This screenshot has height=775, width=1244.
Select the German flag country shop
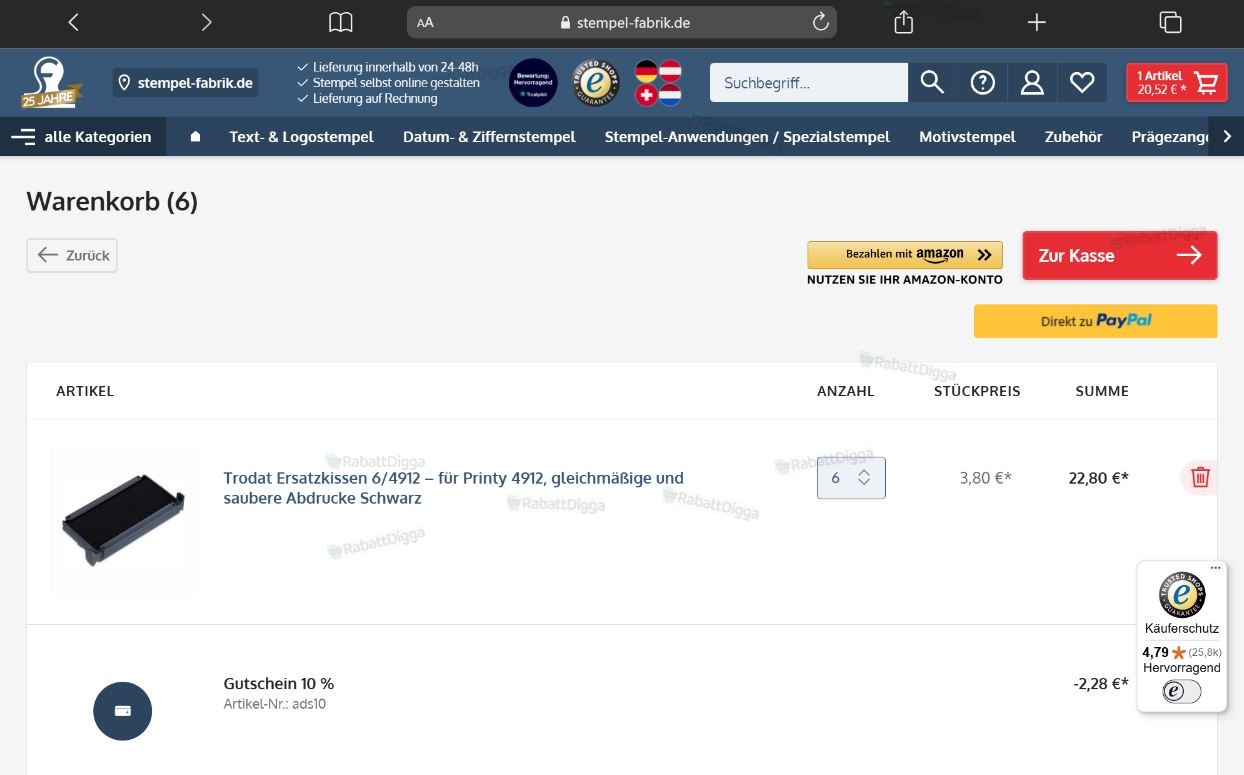point(646,70)
